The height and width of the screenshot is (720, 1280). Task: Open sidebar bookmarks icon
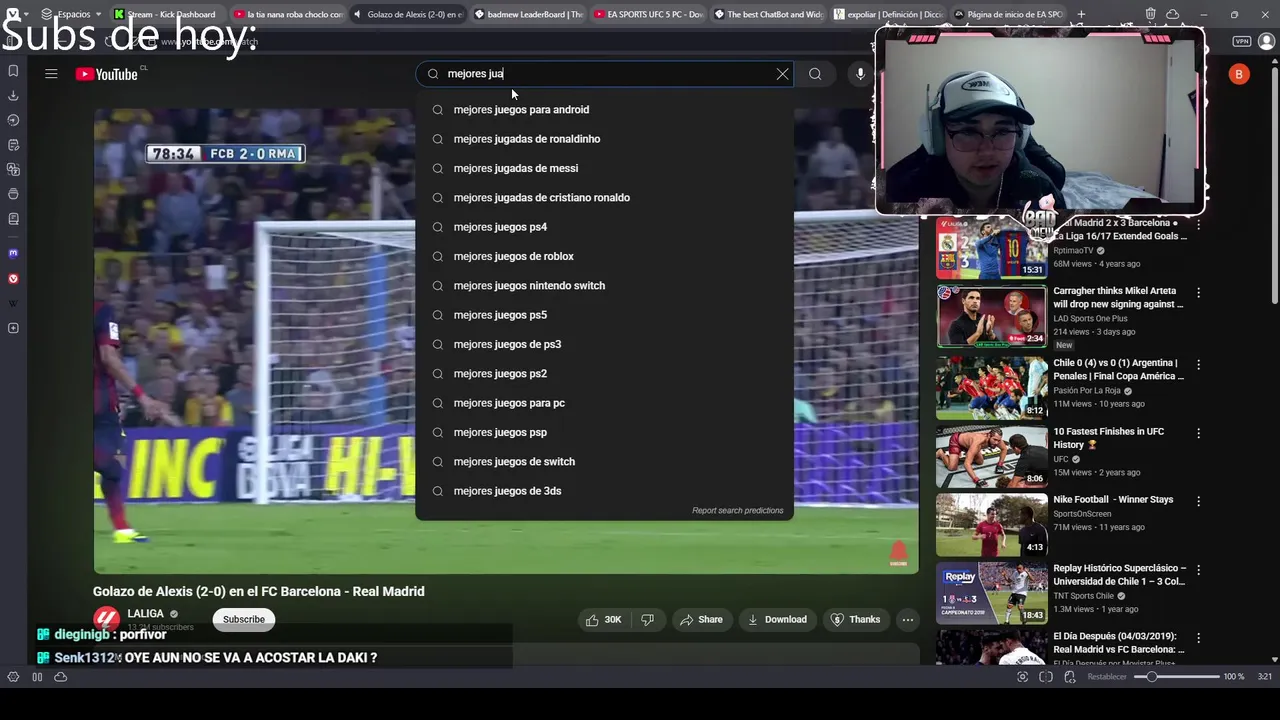pyautogui.click(x=13, y=71)
